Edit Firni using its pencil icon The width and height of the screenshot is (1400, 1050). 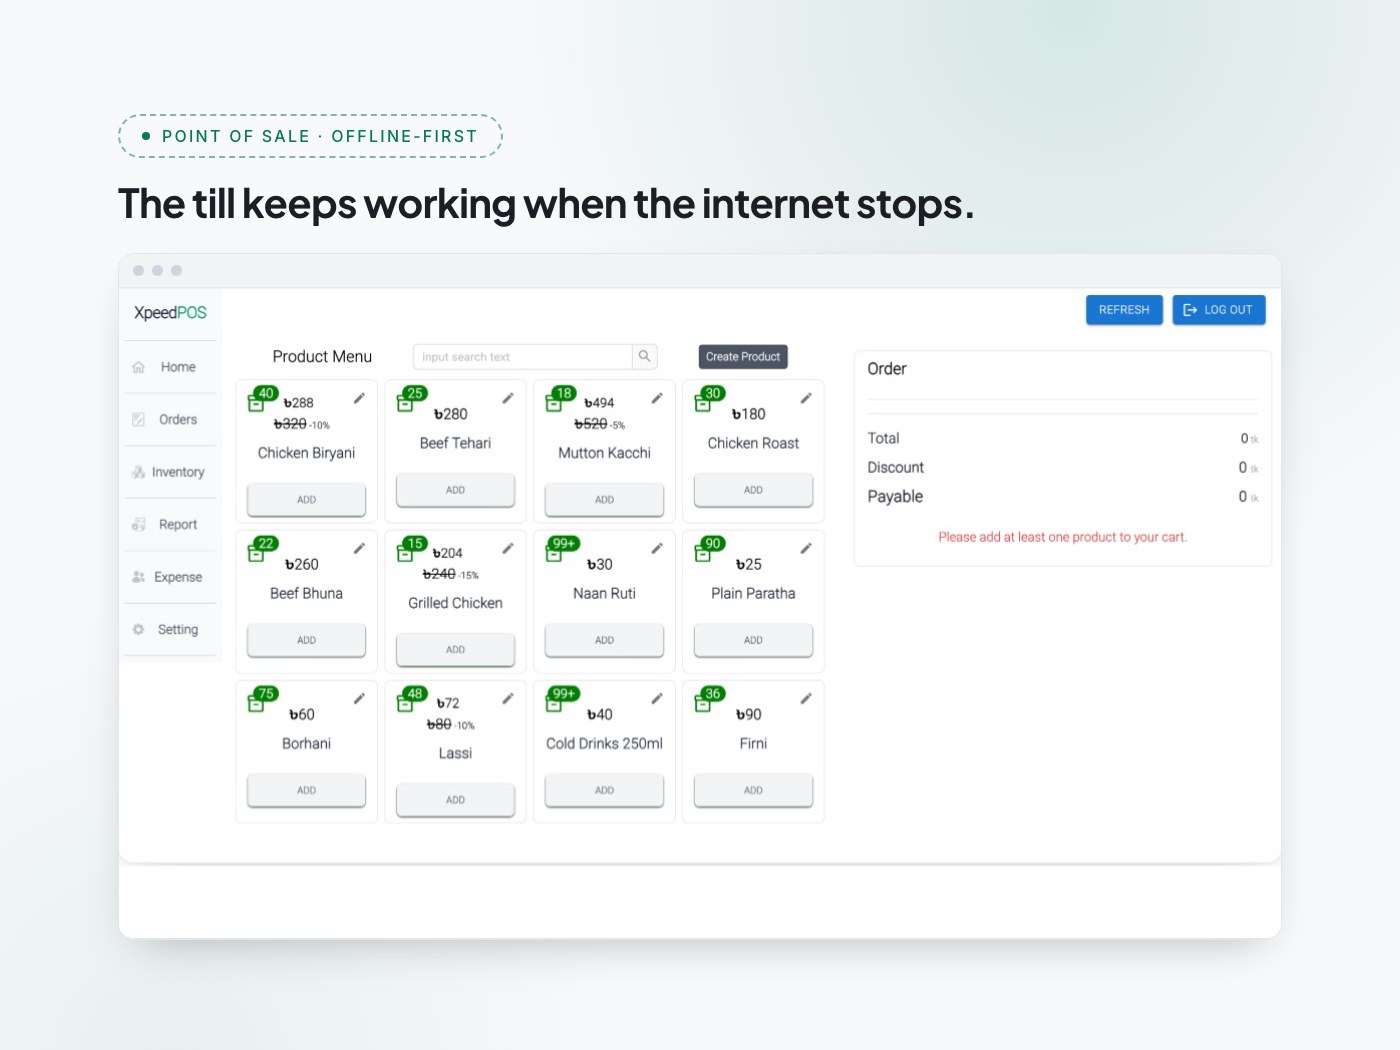coord(806,698)
